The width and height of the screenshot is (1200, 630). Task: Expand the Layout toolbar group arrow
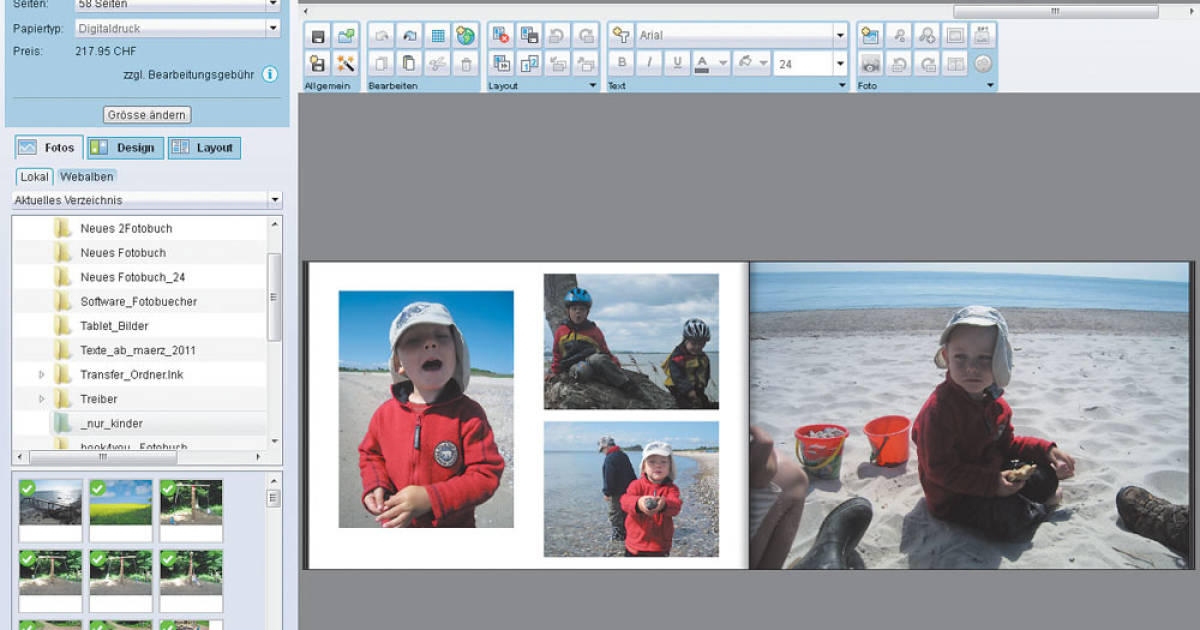point(593,86)
